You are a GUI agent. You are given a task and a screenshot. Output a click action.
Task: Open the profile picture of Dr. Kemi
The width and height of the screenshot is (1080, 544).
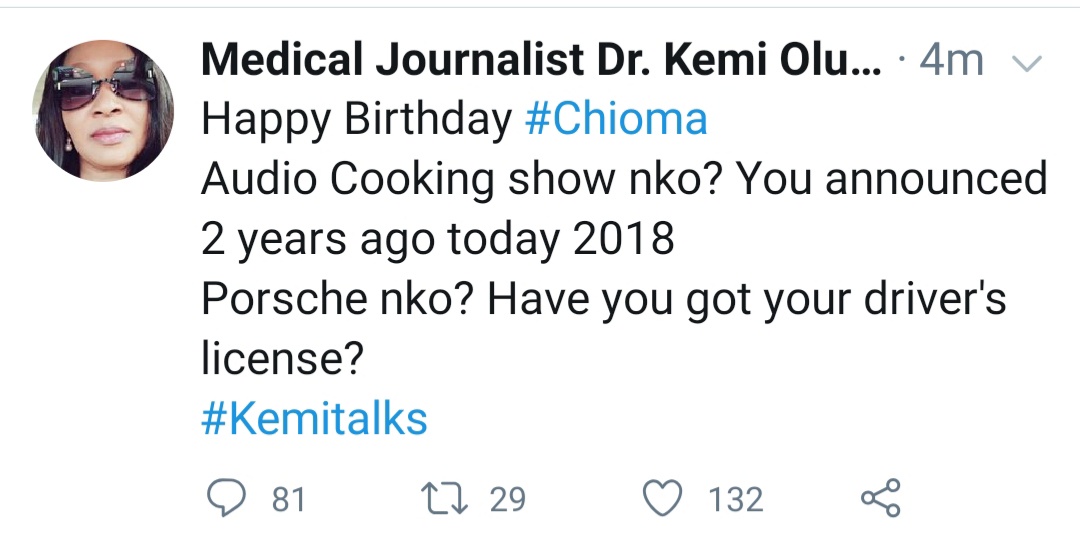(x=103, y=110)
